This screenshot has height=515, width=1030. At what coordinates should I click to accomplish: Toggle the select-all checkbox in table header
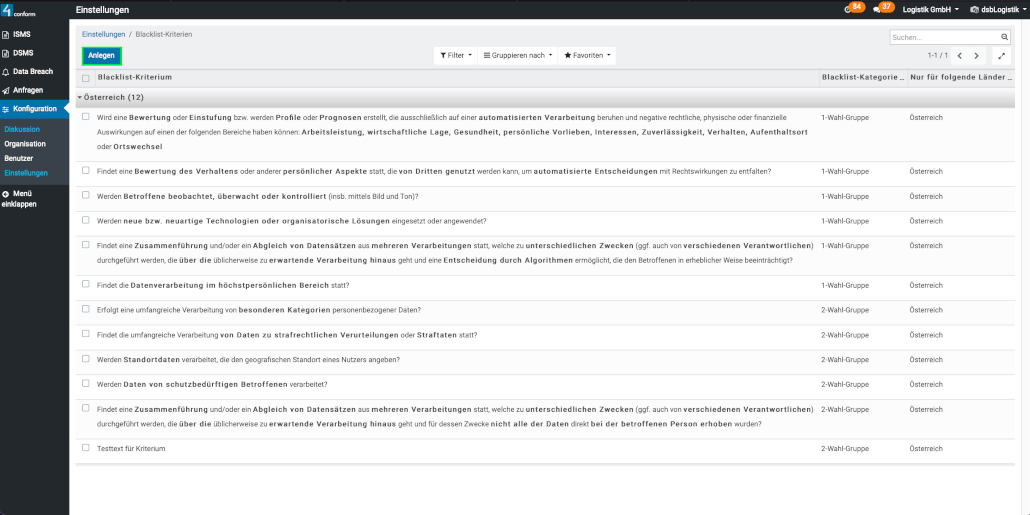[85, 77]
